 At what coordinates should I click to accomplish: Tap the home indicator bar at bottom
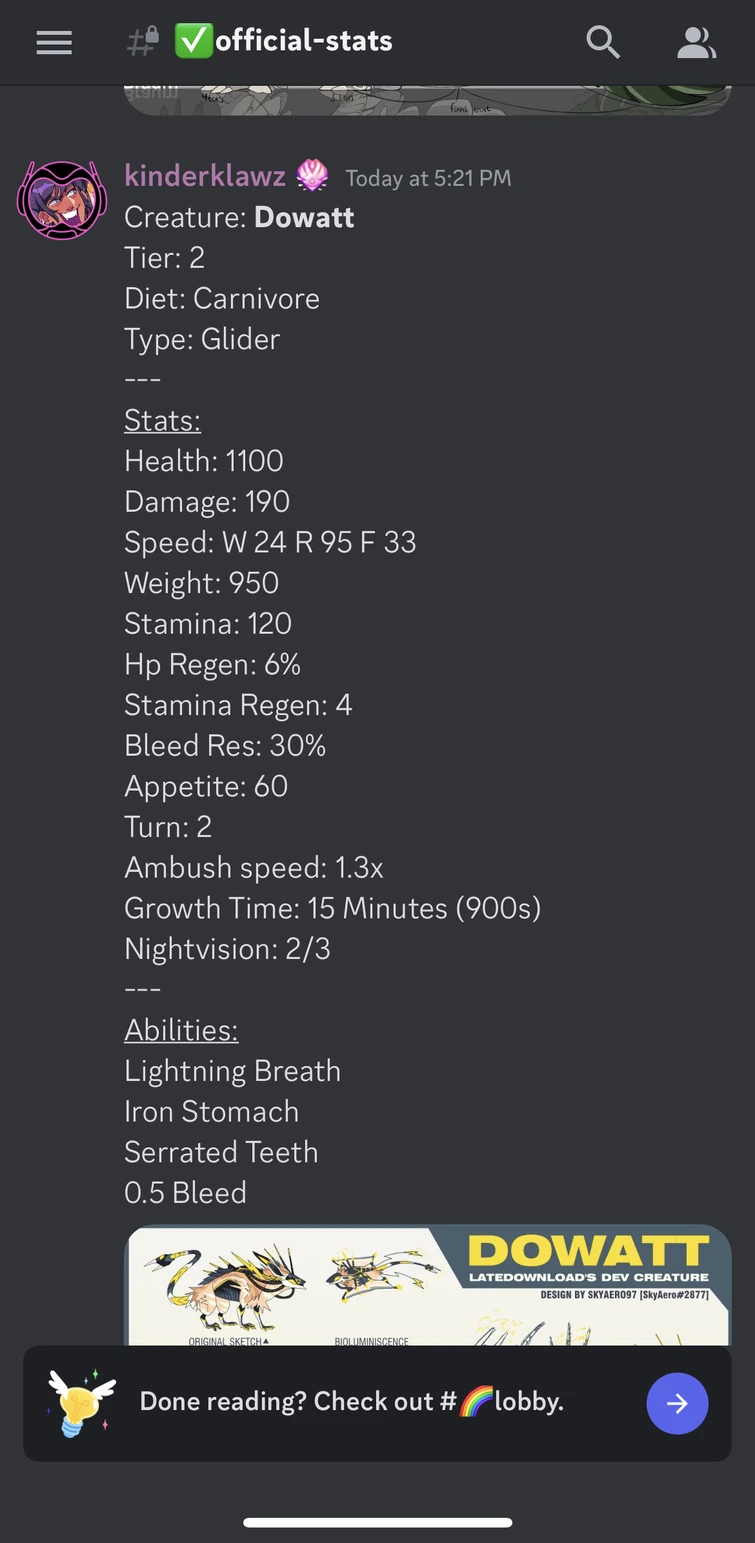click(x=377, y=1522)
